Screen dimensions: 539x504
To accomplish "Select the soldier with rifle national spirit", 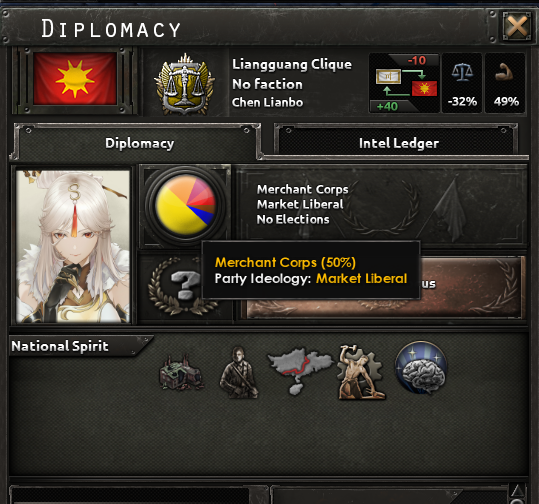I will tap(239, 373).
